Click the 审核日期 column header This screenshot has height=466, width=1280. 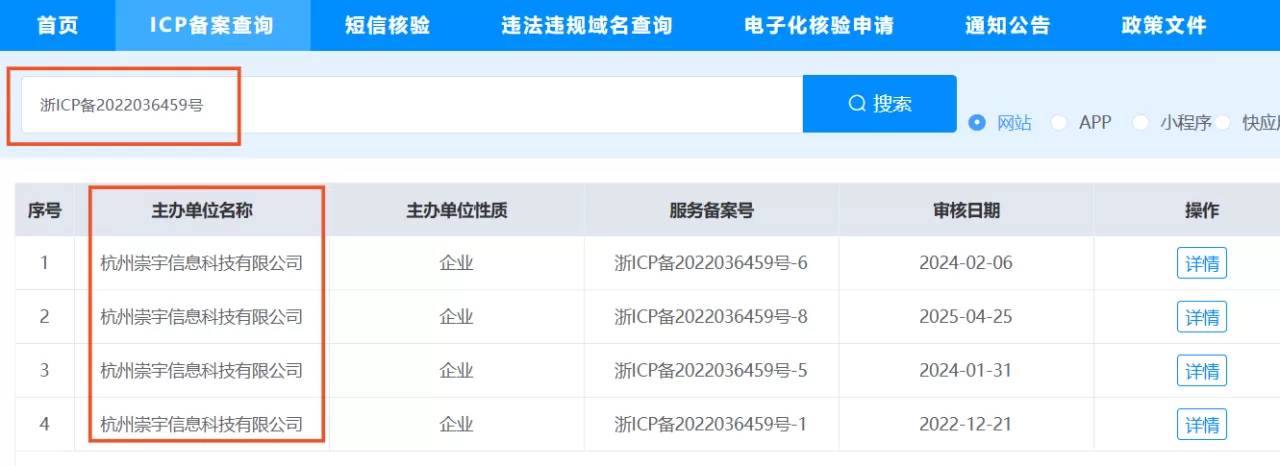pyautogui.click(x=966, y=210)
